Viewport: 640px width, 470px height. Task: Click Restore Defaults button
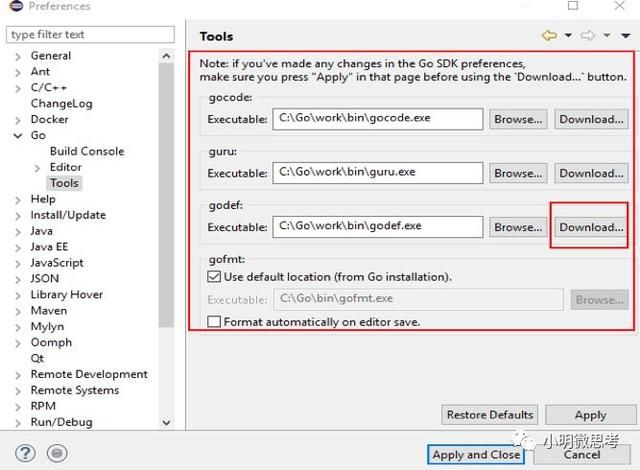[x=490, y=414]
